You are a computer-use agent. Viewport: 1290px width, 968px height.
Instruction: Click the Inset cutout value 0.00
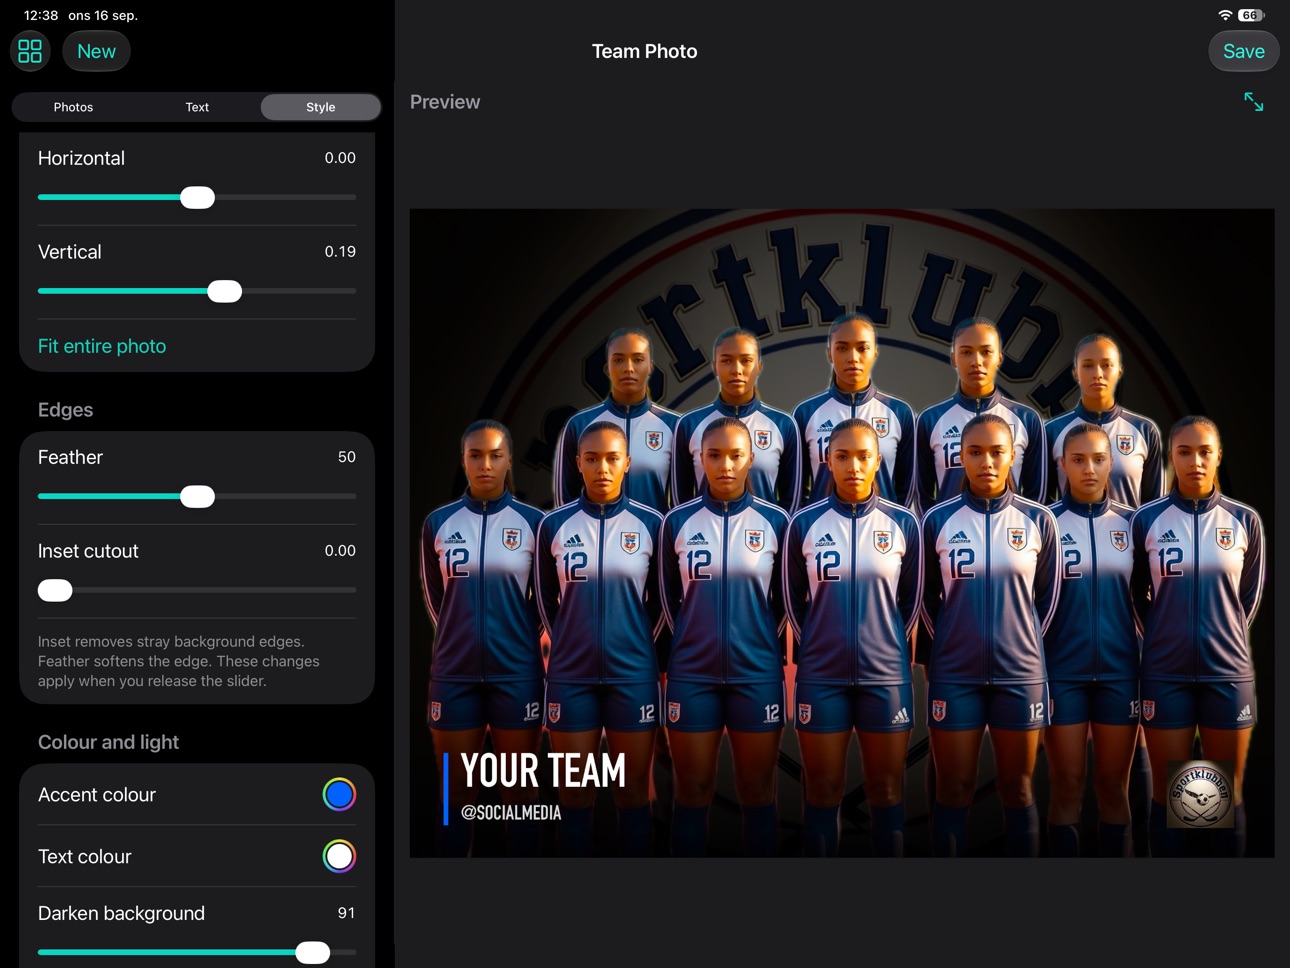(340, 551)
